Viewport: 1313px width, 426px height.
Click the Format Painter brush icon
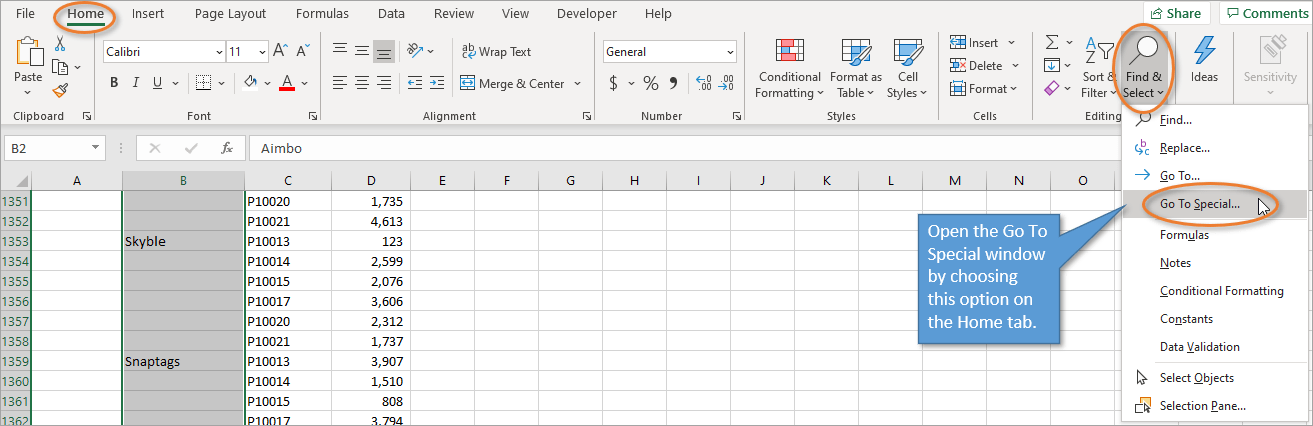pos(60,91)
